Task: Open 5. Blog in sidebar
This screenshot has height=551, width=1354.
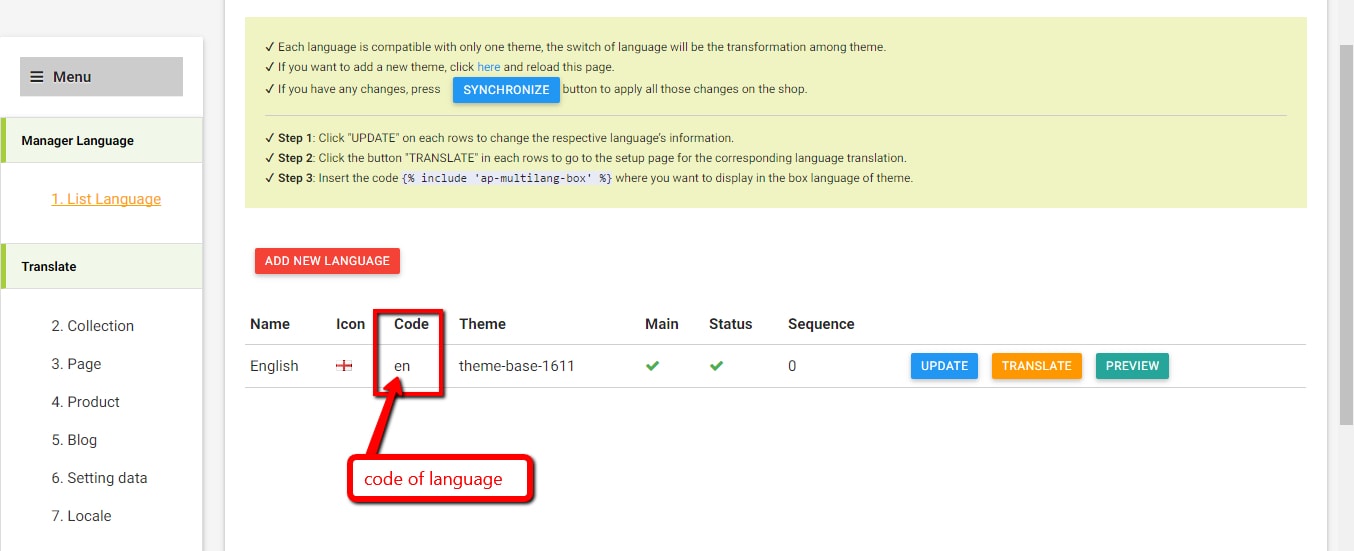Action: [74, 440]
